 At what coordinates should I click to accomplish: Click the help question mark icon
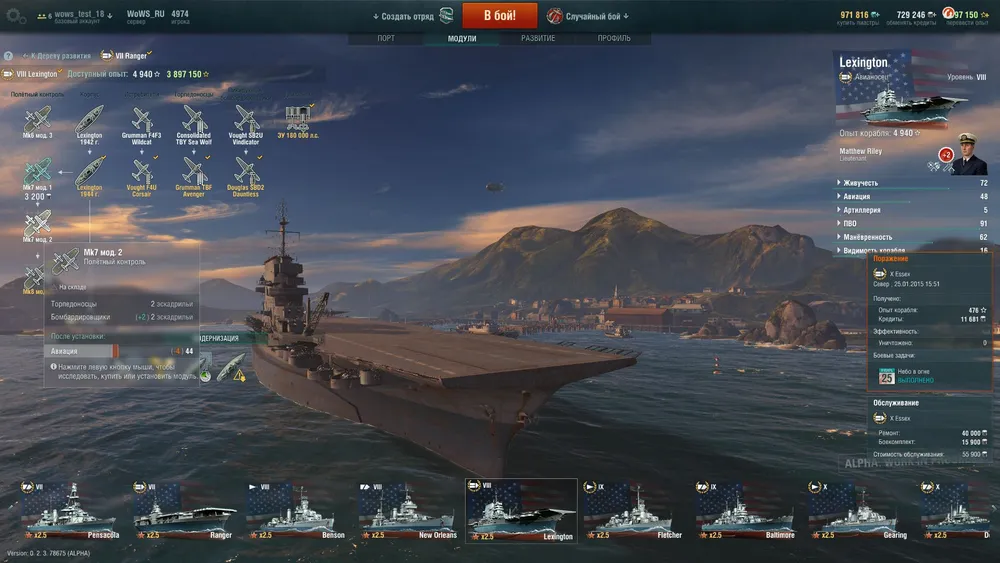click(x=8, y=56)
